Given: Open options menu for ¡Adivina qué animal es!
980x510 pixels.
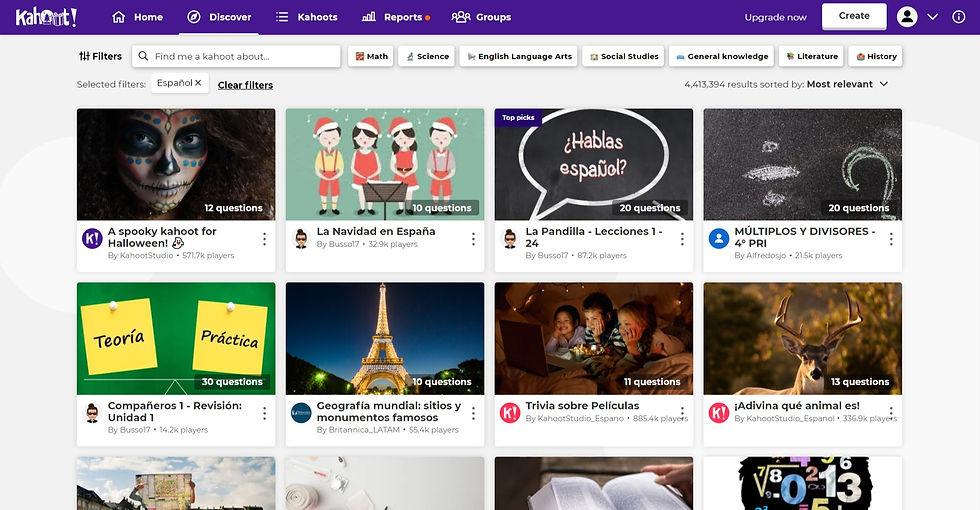Looking at the screenshot, I should click(x=891, y=413).
